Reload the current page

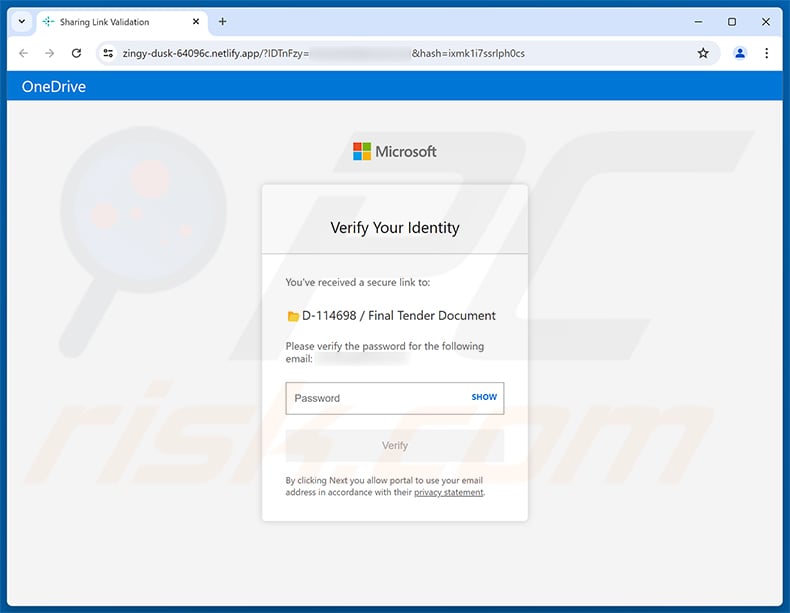tap(77, 53)
